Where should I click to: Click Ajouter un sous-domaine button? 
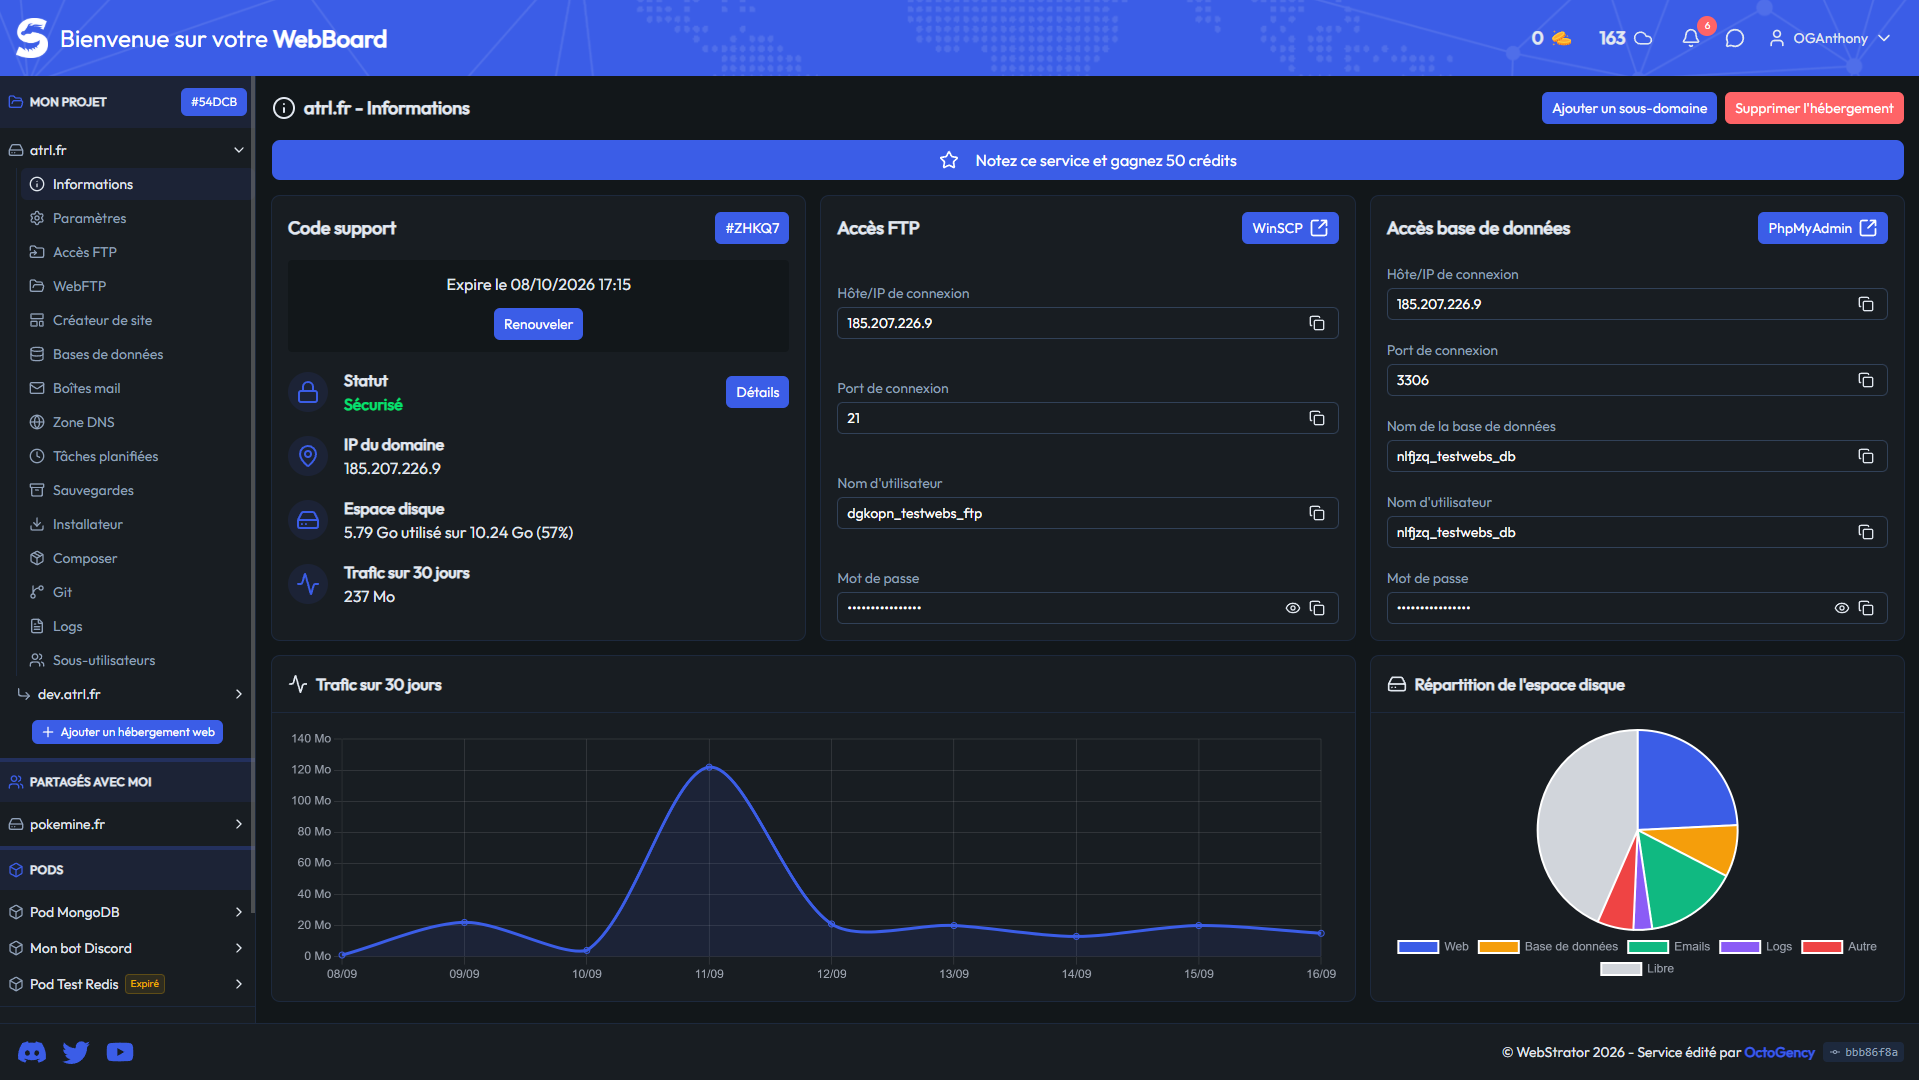pyautogui.click(x=1629, y=108)
